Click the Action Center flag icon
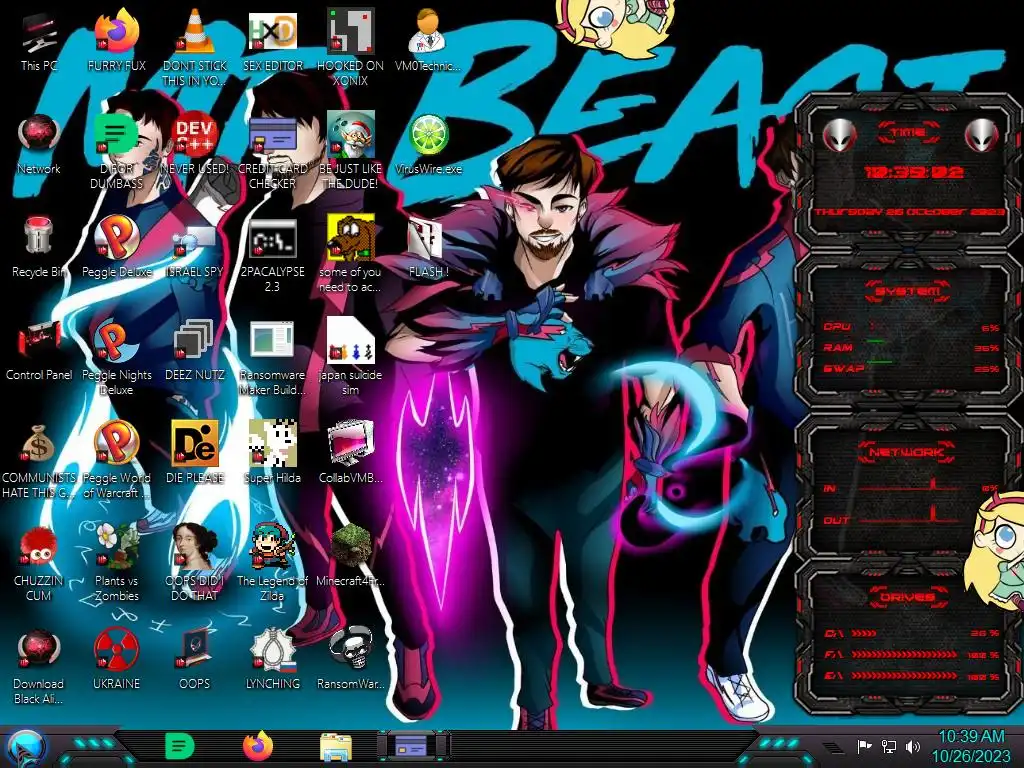The image size is (1024, 768). point(865,746)
